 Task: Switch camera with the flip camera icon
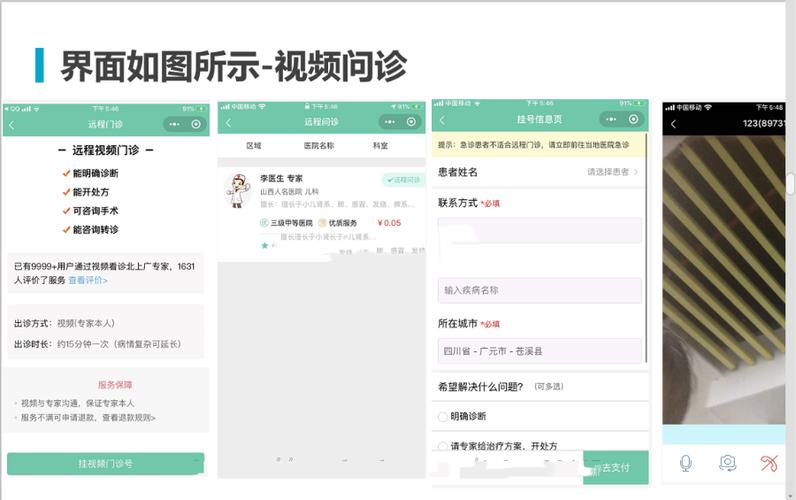click(x=727, y=463)
